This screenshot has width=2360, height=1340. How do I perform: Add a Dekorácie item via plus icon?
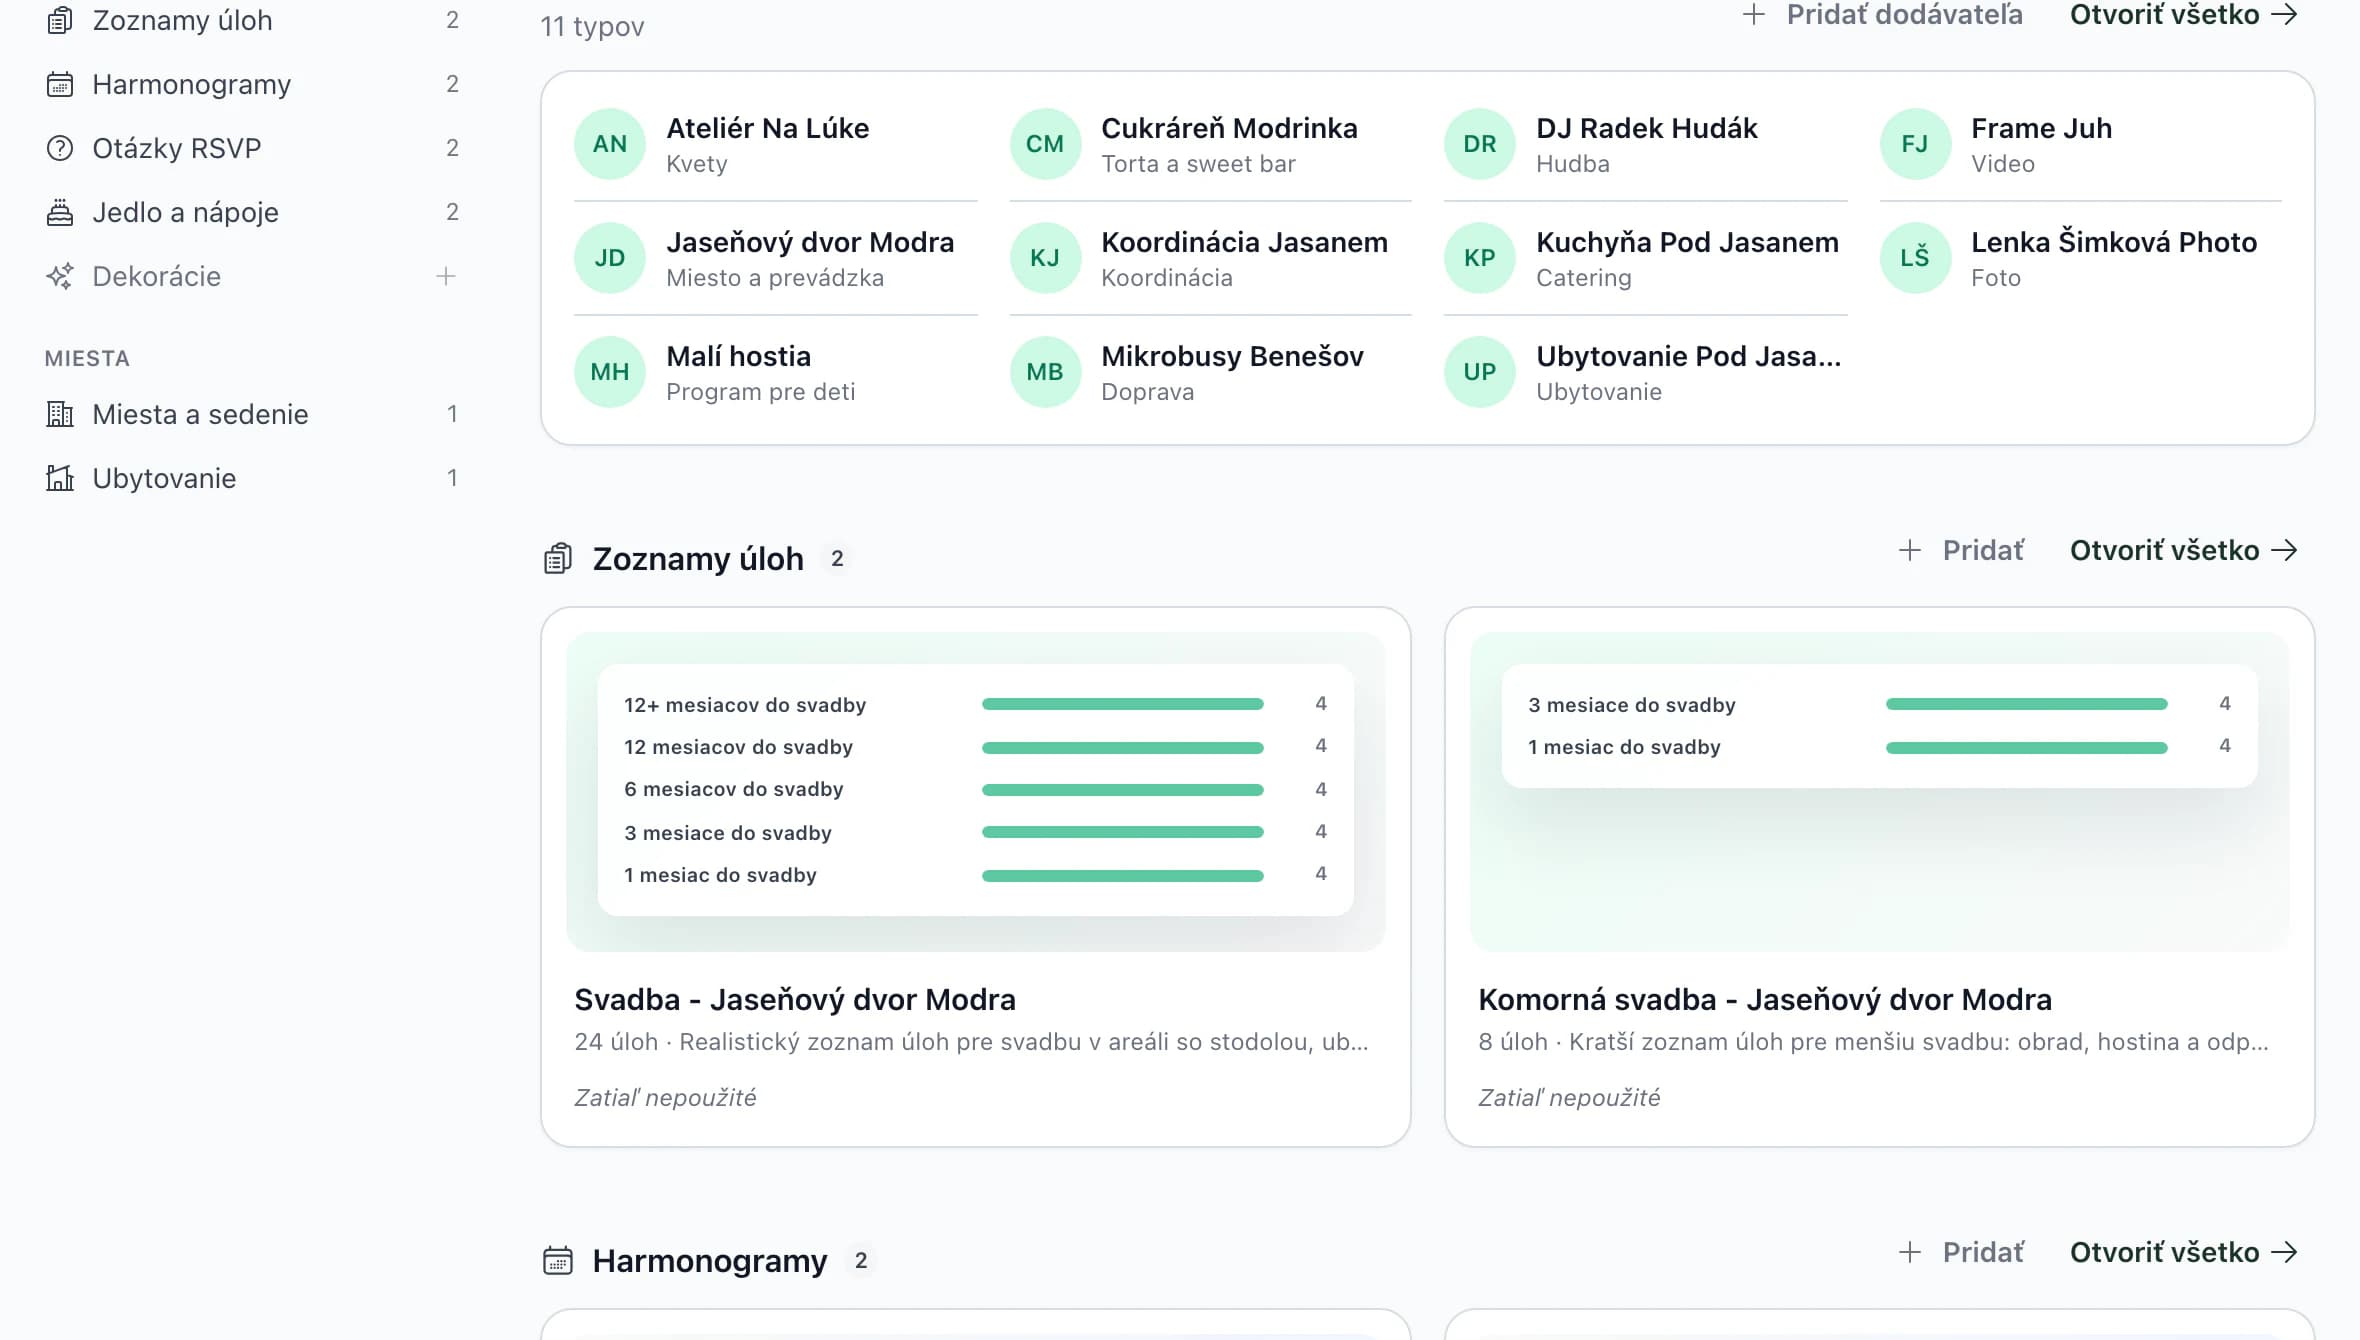click(446, 276)
